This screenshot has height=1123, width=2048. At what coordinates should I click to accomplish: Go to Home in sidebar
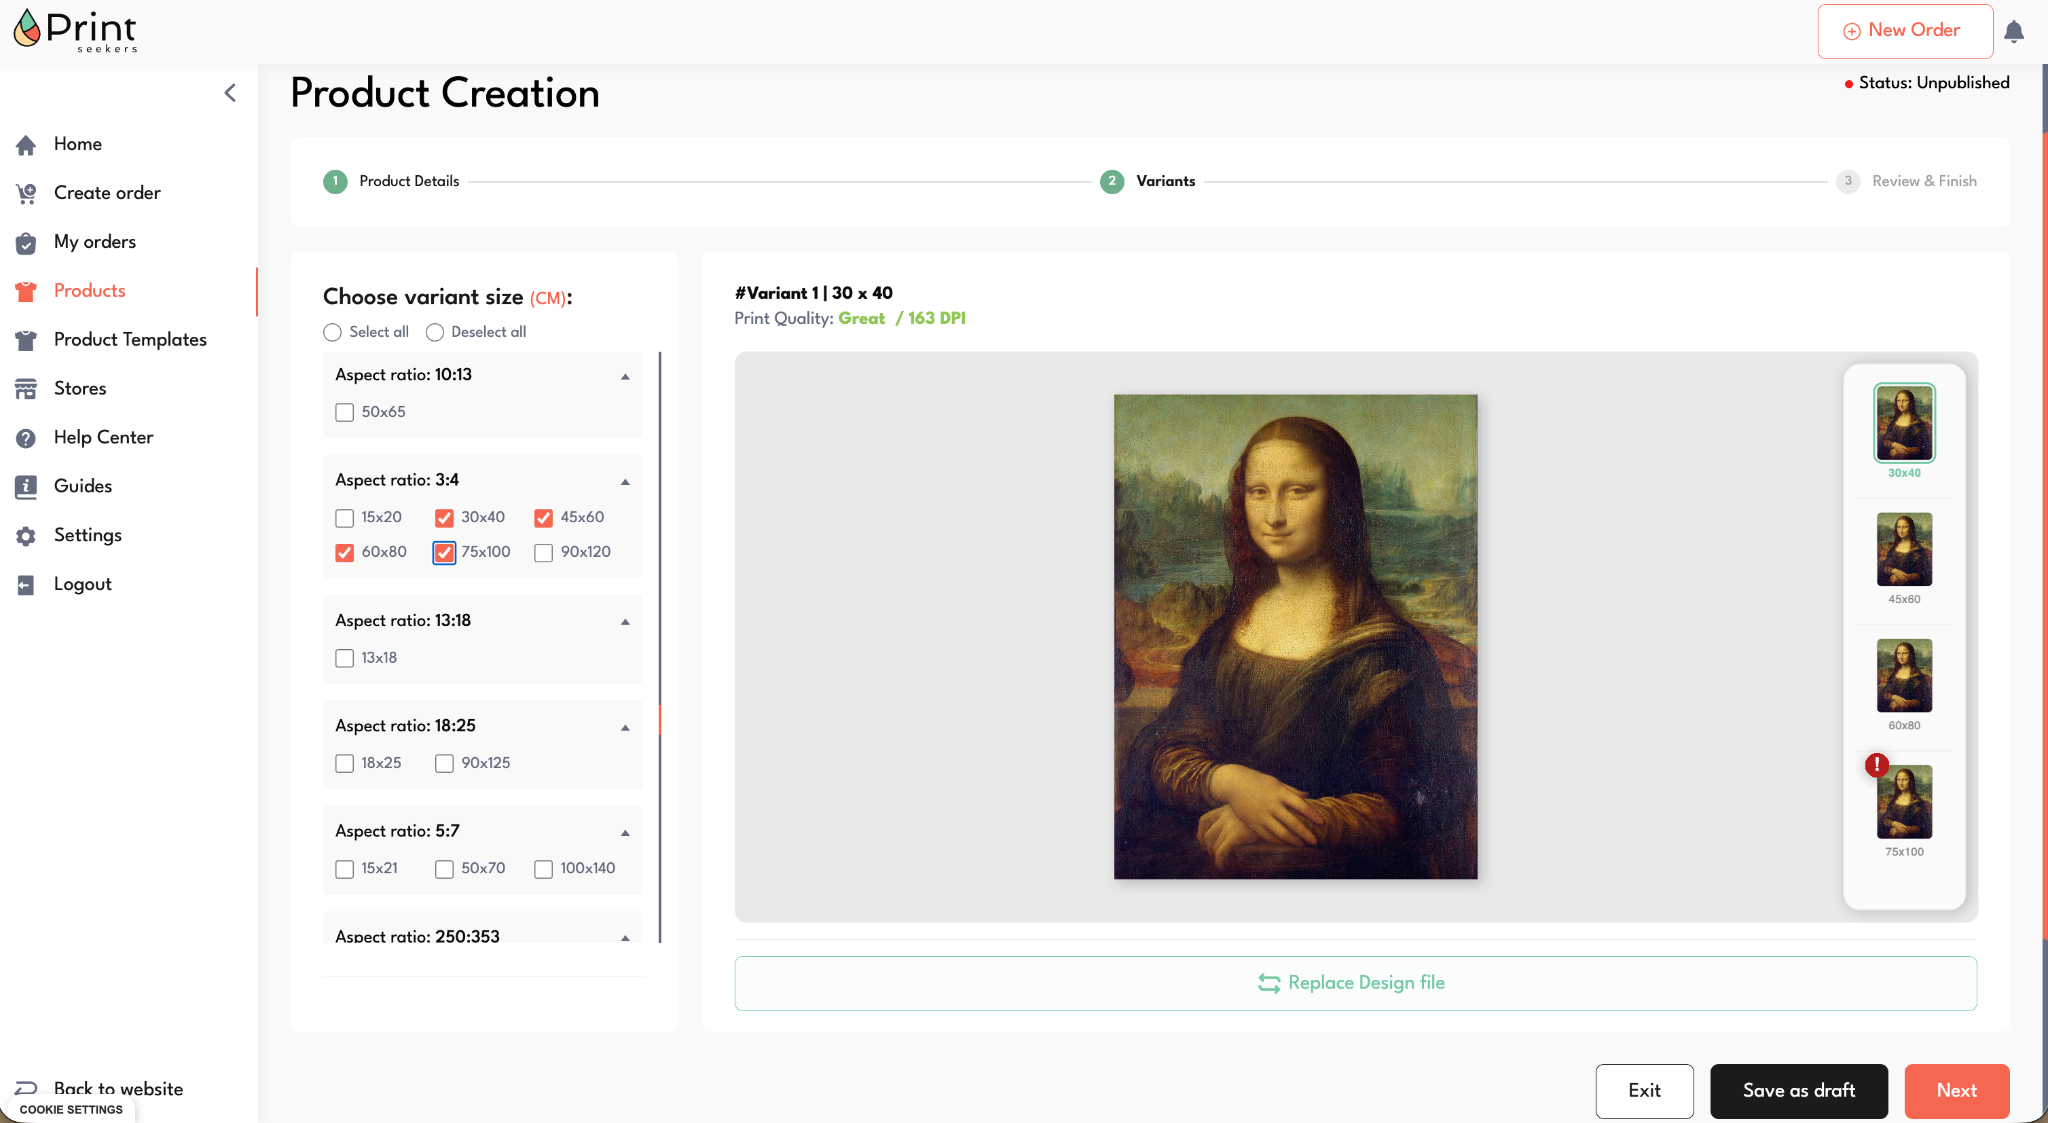coord(78,144)
